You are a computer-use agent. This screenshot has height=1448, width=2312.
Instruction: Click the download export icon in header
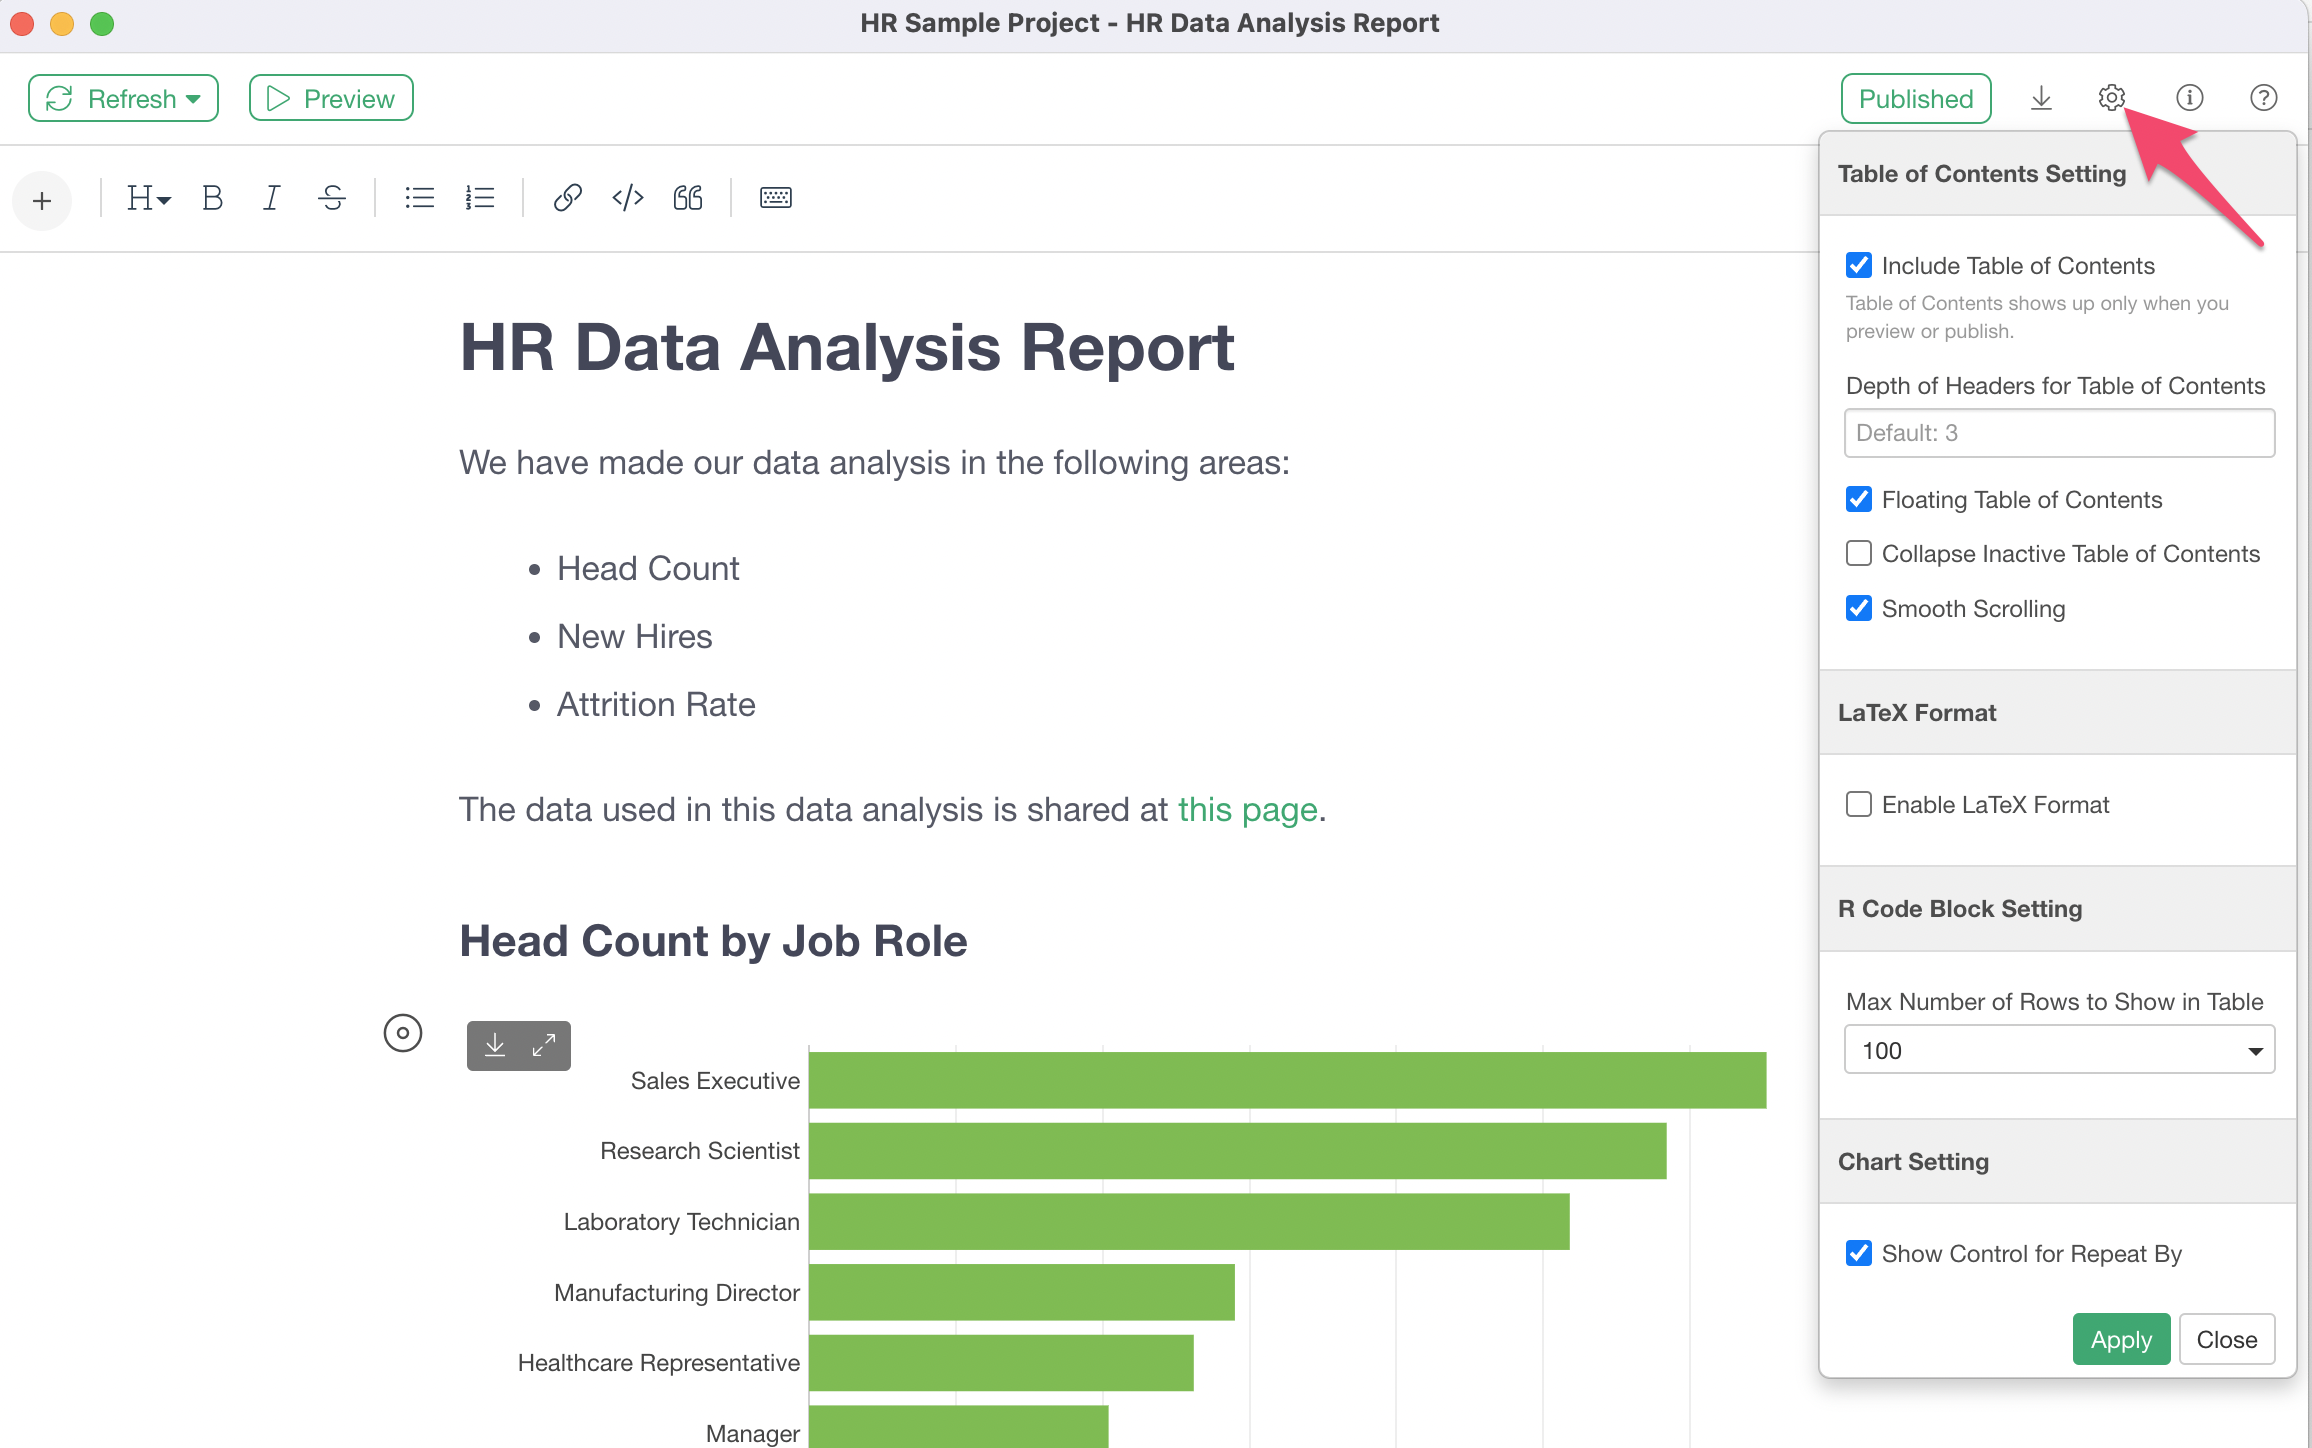pos(2041,98)
